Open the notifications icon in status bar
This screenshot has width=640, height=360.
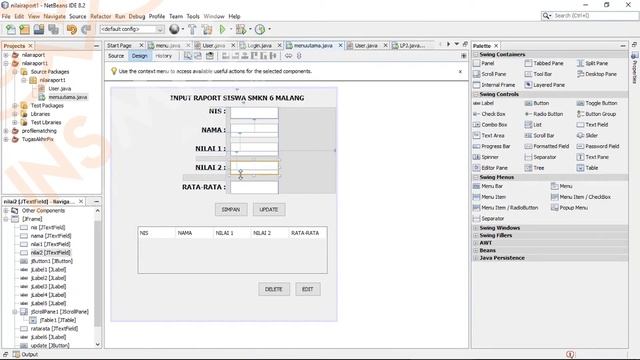pos(570,354)
